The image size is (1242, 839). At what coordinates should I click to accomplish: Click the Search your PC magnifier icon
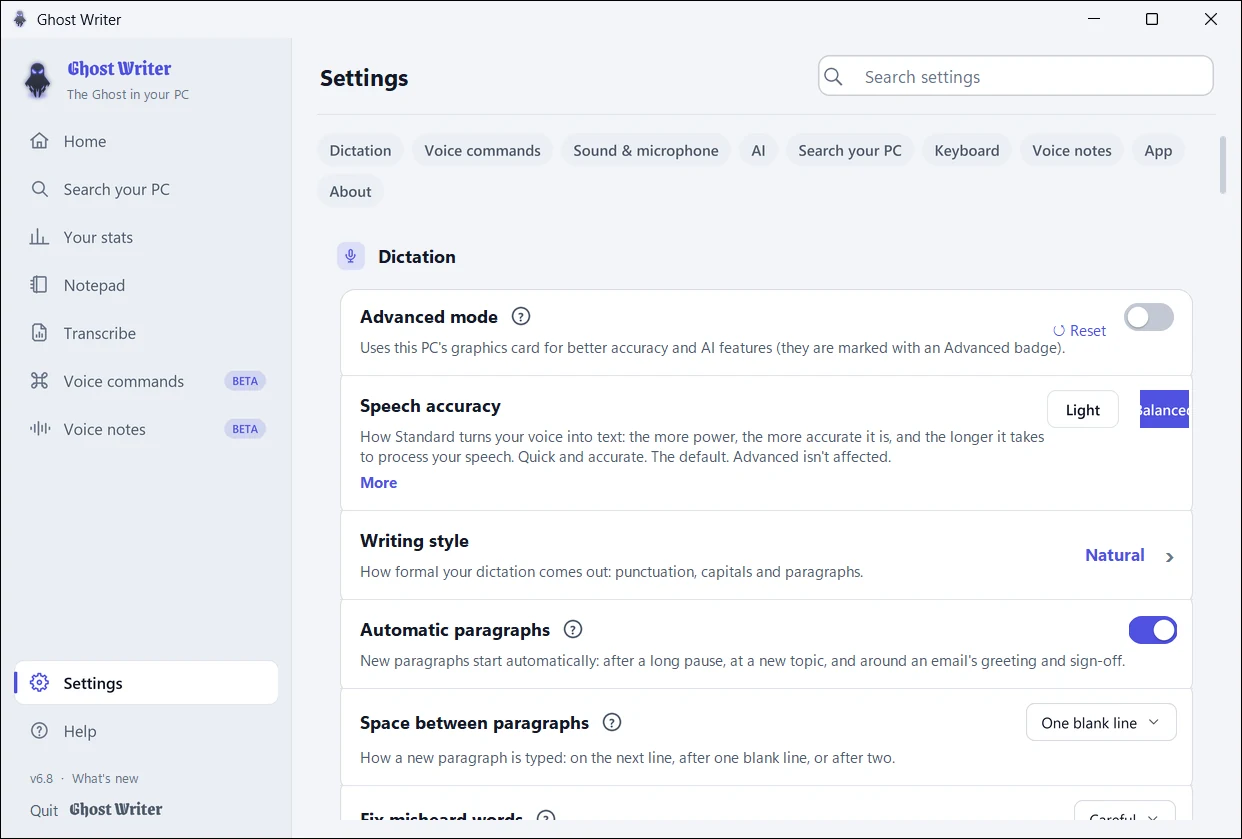(39, 189)
